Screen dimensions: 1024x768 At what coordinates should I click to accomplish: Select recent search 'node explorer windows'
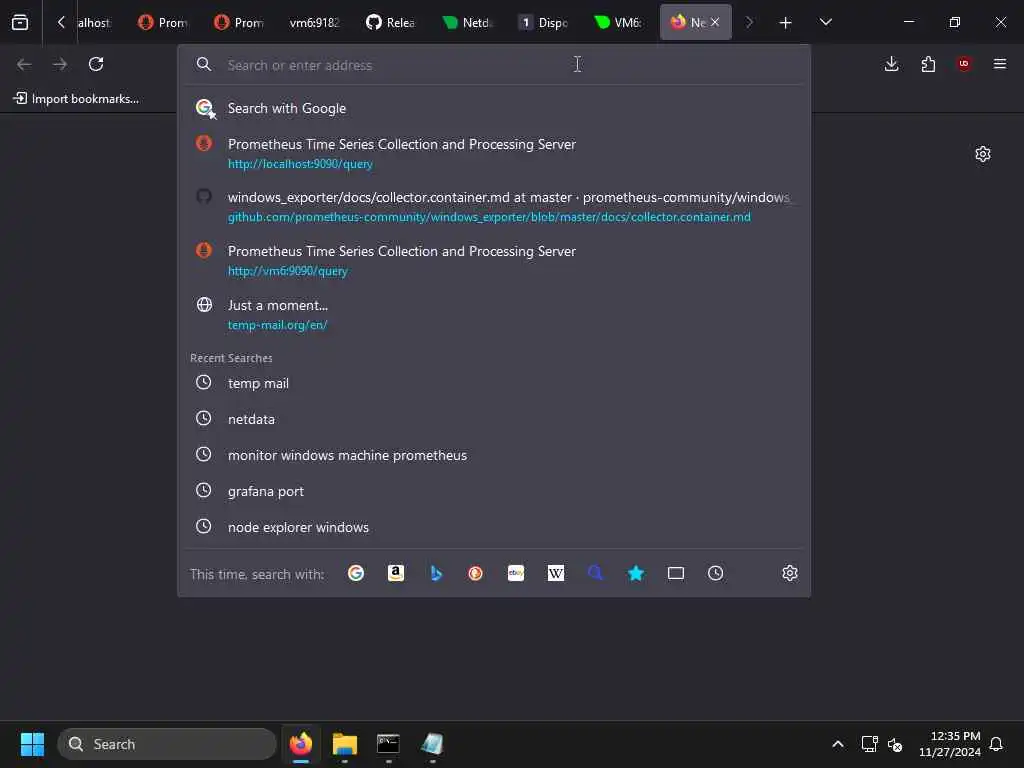[494, 527]
